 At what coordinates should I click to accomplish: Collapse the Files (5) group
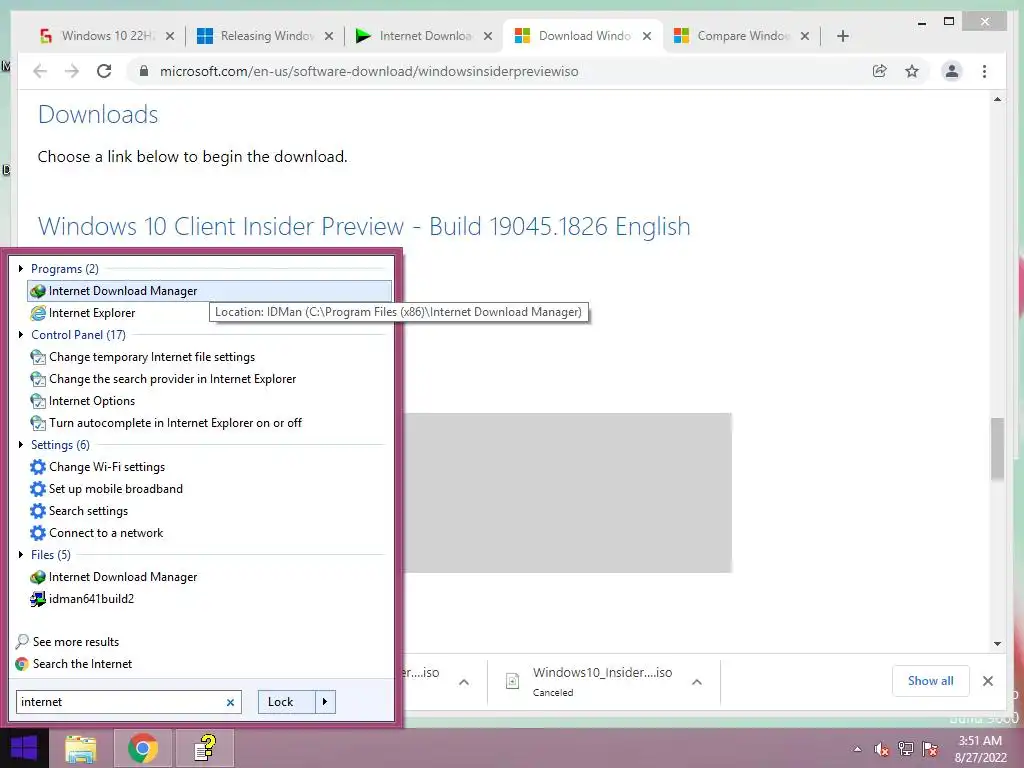[21, 554]
